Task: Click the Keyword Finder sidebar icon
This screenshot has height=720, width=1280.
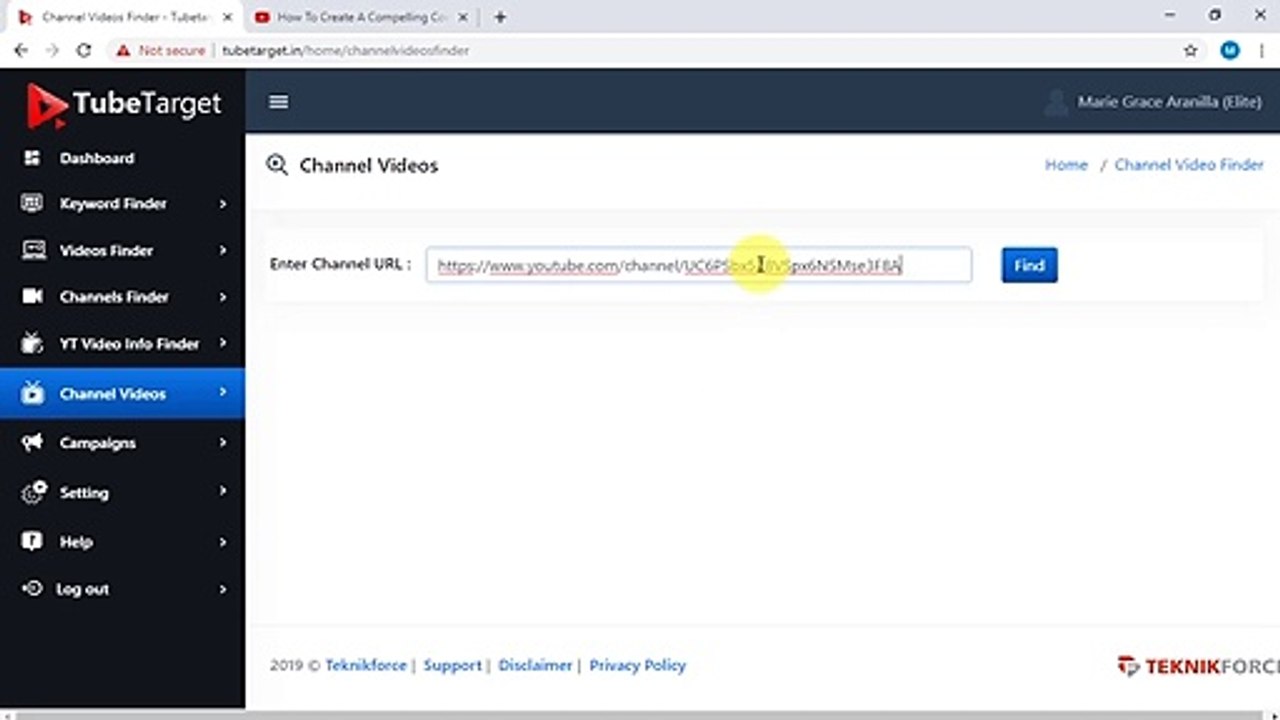Action: tap(32, 203)
